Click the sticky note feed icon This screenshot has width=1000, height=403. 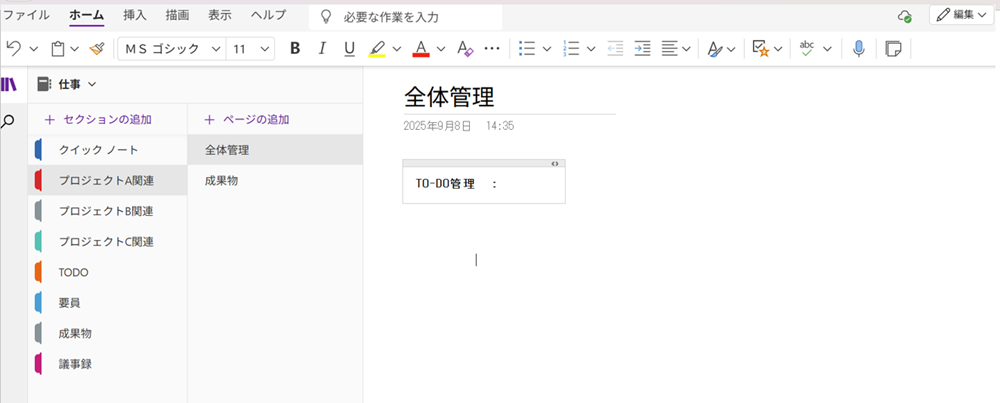(894, 48)
